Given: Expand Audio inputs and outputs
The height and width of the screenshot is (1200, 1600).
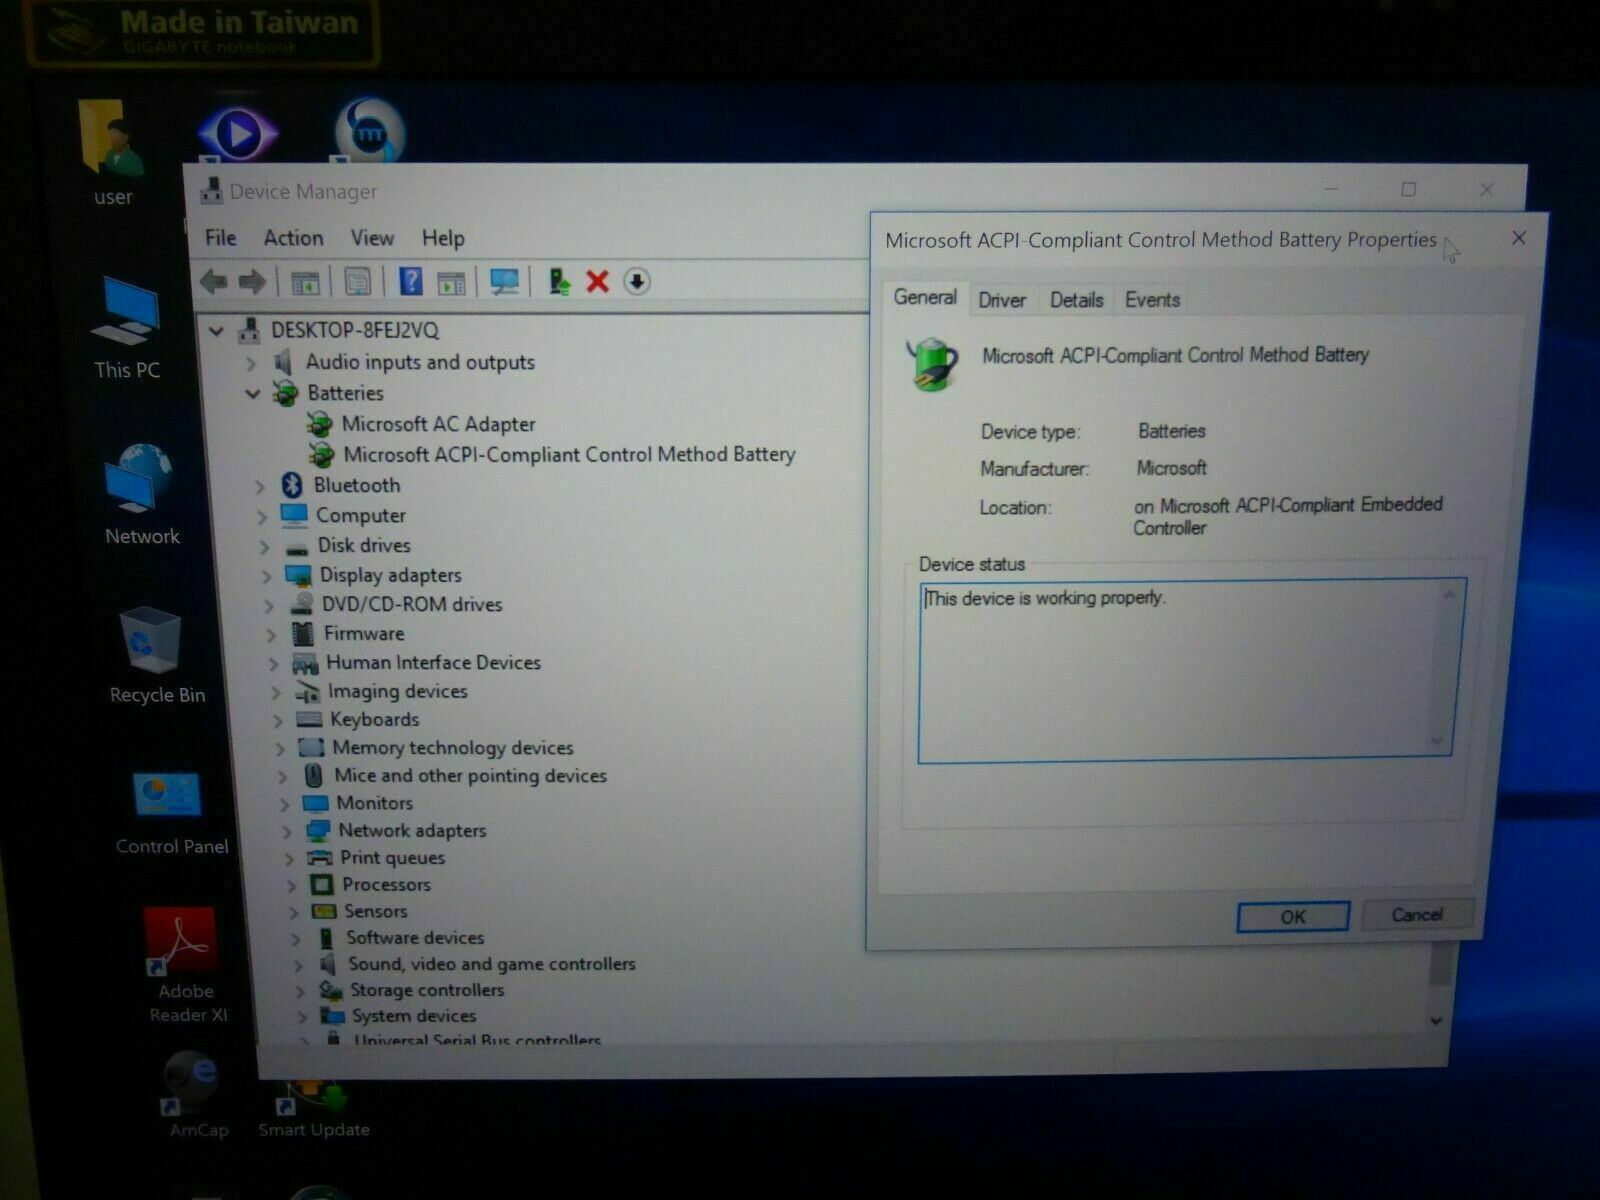Looking at the screenshot, I should click(251, 363).
